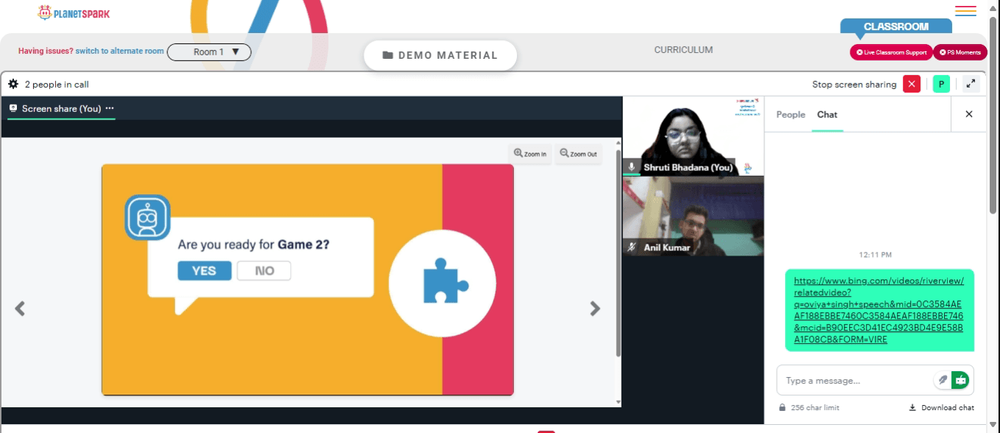Open the CLASSROOM tab
Viewport: 1000px width, 433px height.
896,27
